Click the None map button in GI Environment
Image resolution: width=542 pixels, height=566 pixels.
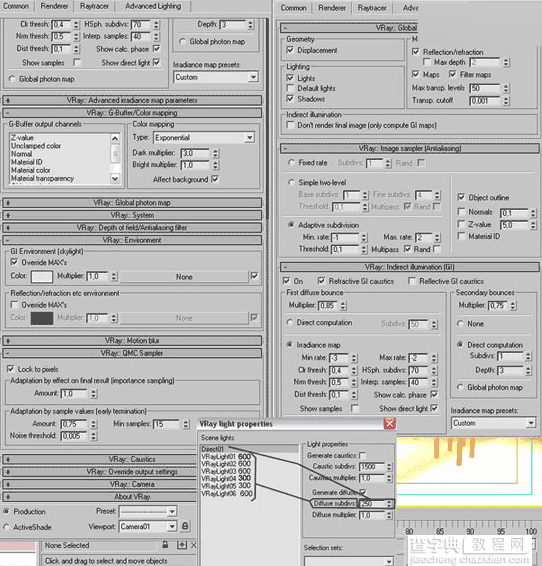184,277
